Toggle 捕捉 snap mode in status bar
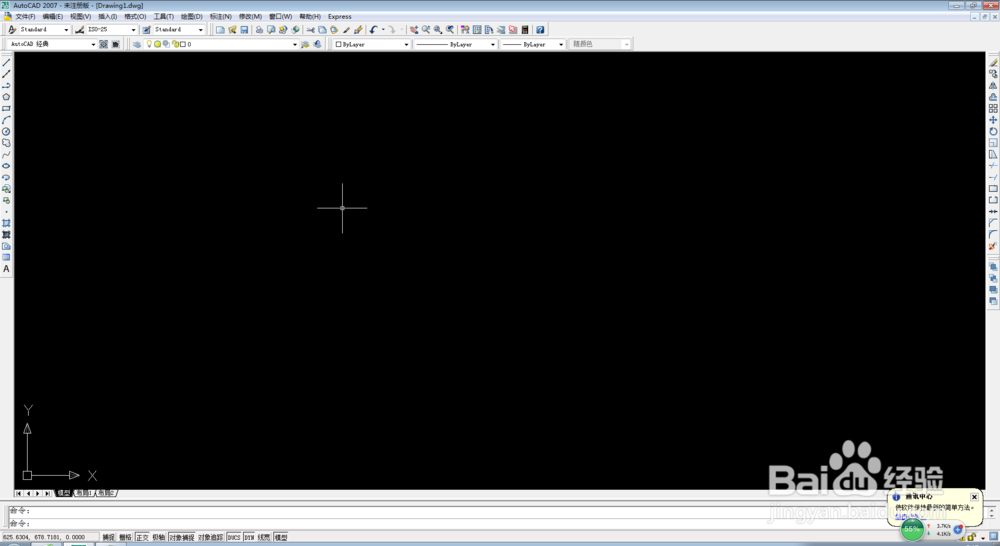Viewport: 1000px width, 546px height. (109, 538)
